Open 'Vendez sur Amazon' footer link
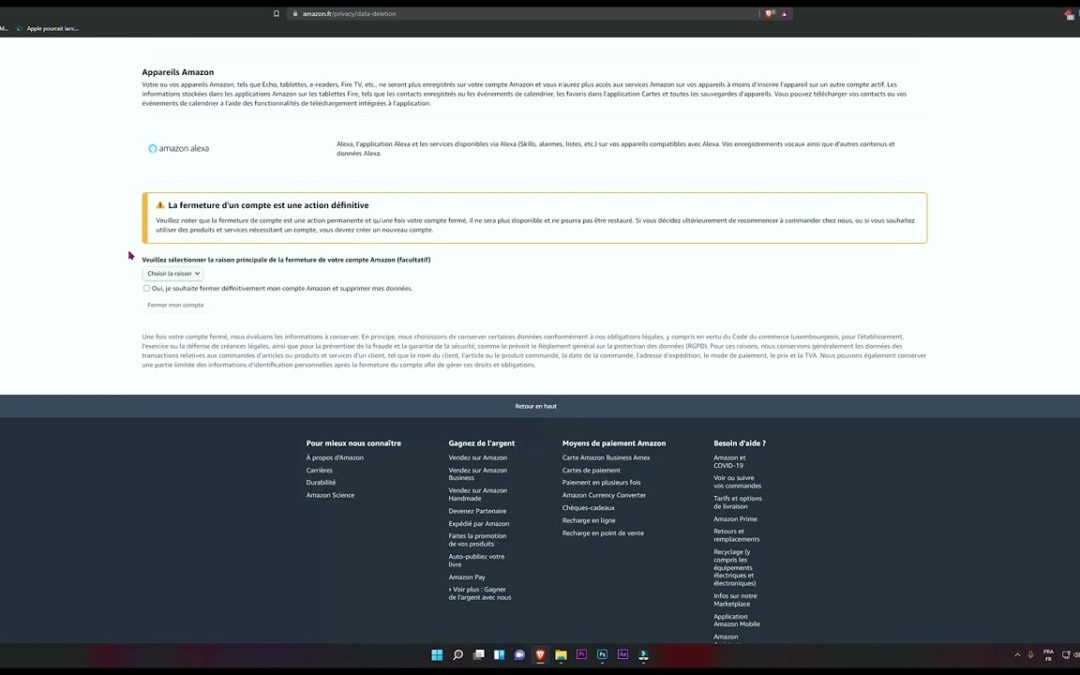 pyautogui.click(x=477, y=458)
